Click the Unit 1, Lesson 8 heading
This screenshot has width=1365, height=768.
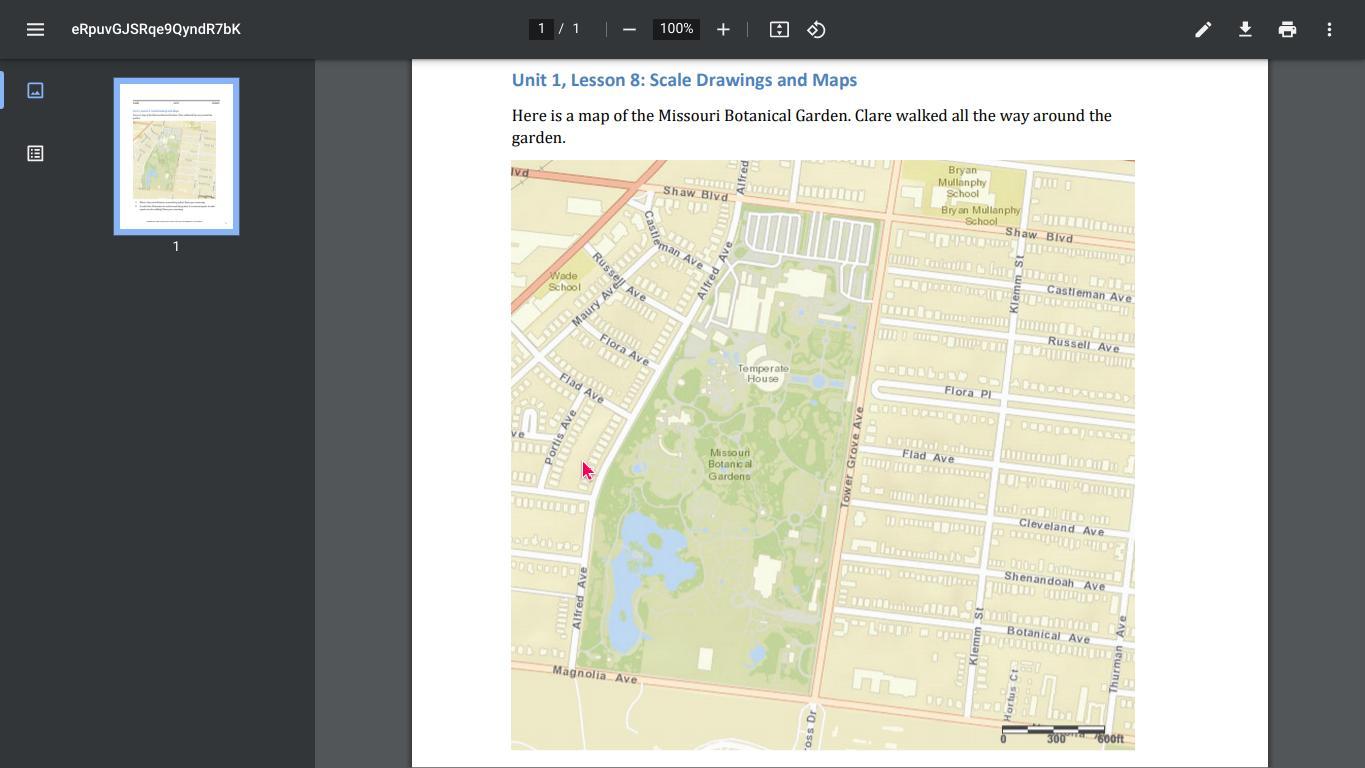[684, 80]
